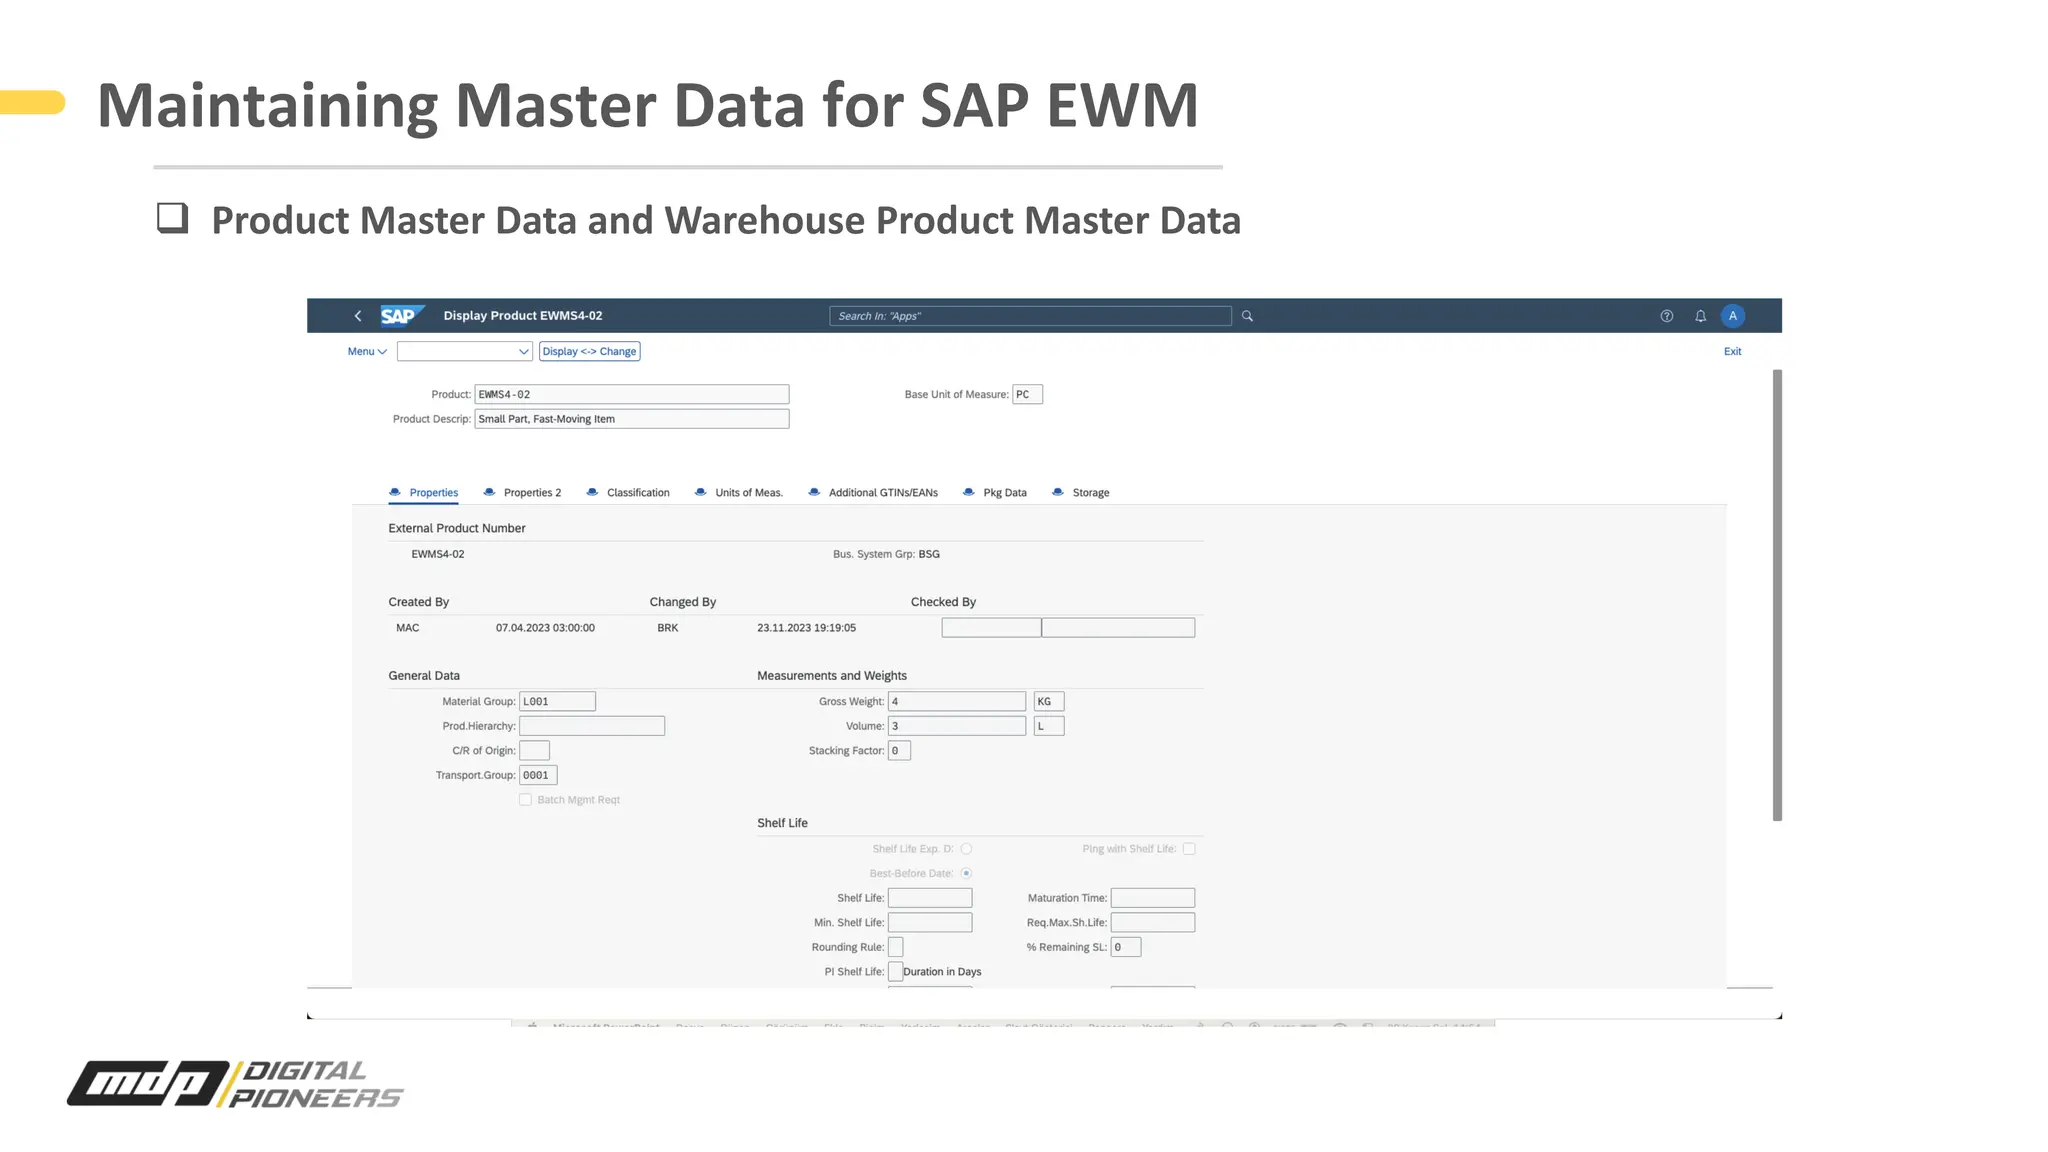Viewport: 2048px width, 1152px height.
Task: Switch to the Pkg Data tab
Action: (1005, 493)
